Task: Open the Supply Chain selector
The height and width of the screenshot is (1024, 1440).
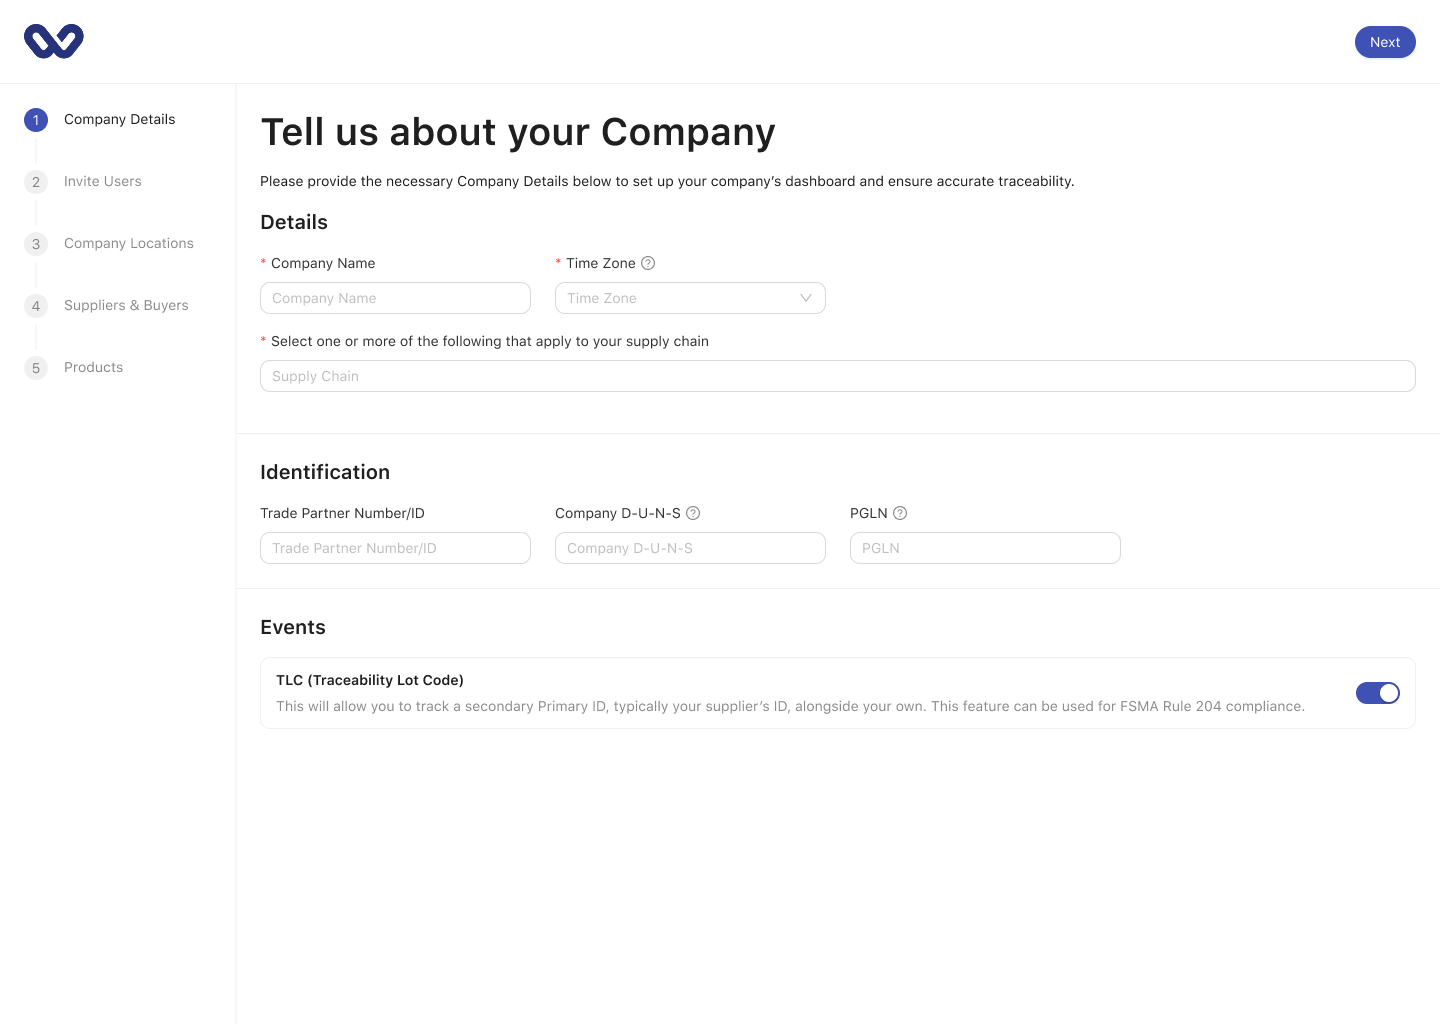Action: (837, 376)
